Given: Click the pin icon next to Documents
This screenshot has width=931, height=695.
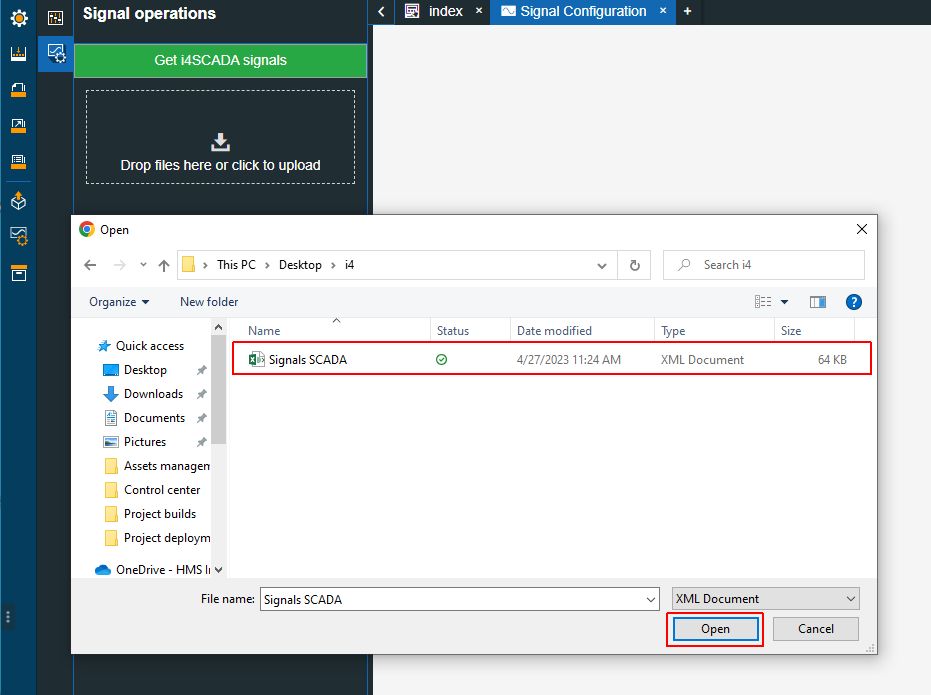Looking at the screenshot, I should point(202,418).
